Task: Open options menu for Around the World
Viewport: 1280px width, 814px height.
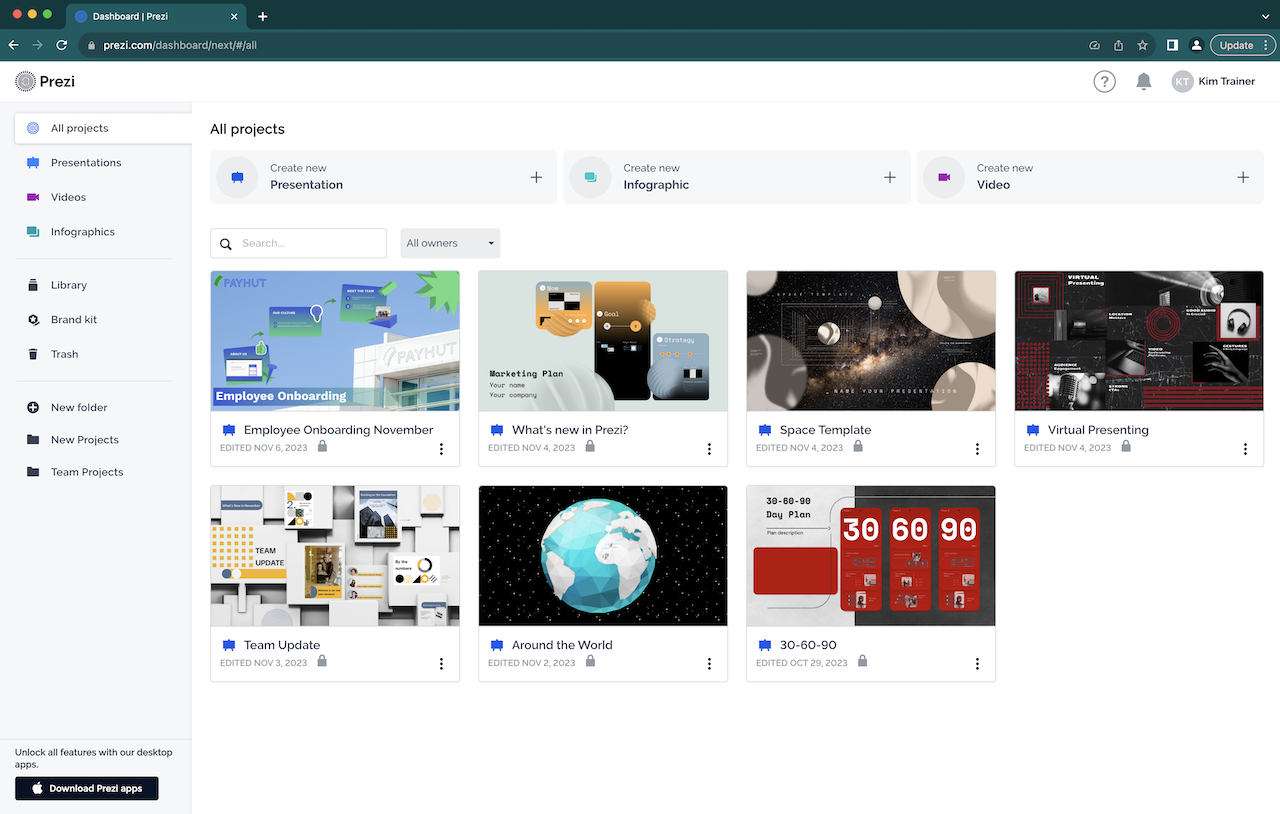Action: [709, 663]
